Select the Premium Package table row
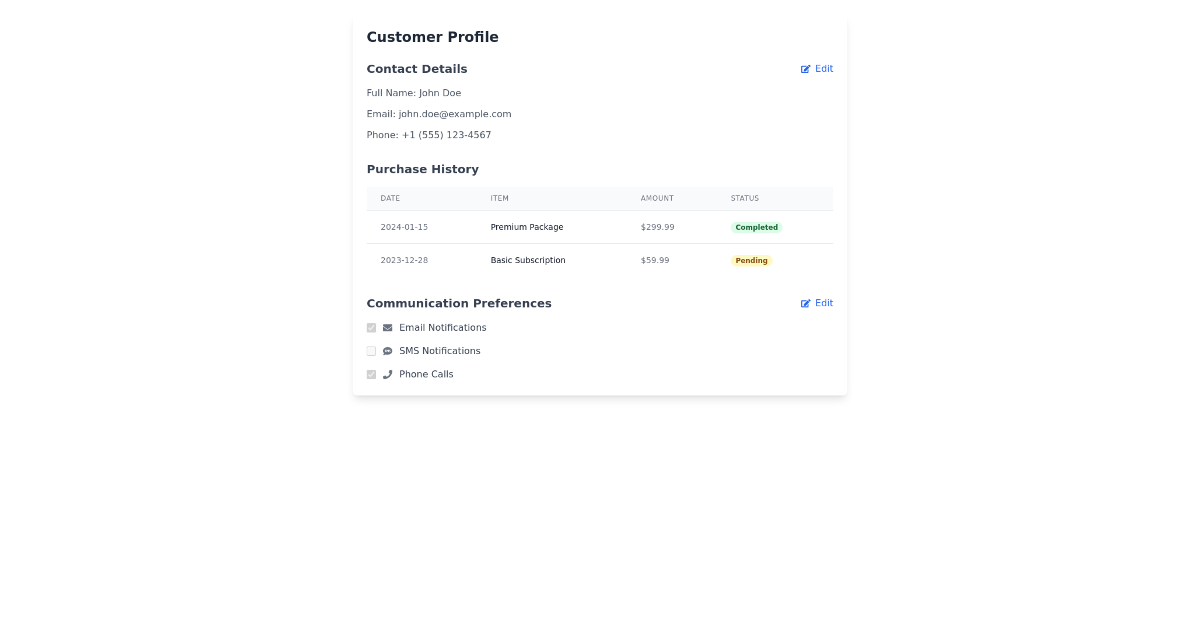The width and height of the screenshot is (1200, 630). (550, 227)
